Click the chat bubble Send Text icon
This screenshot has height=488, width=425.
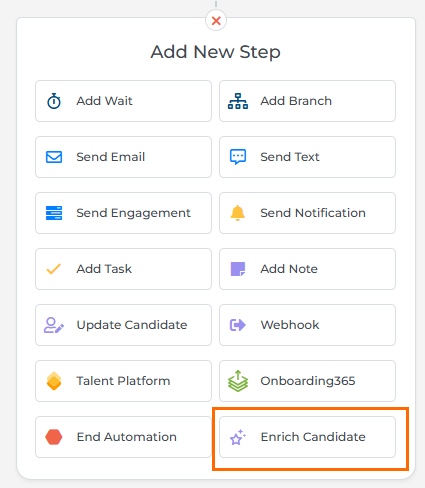(x=238, y=157)
